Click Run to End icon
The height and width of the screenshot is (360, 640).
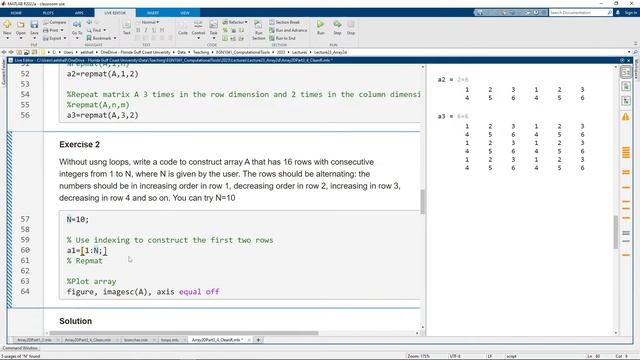[272, 38]
